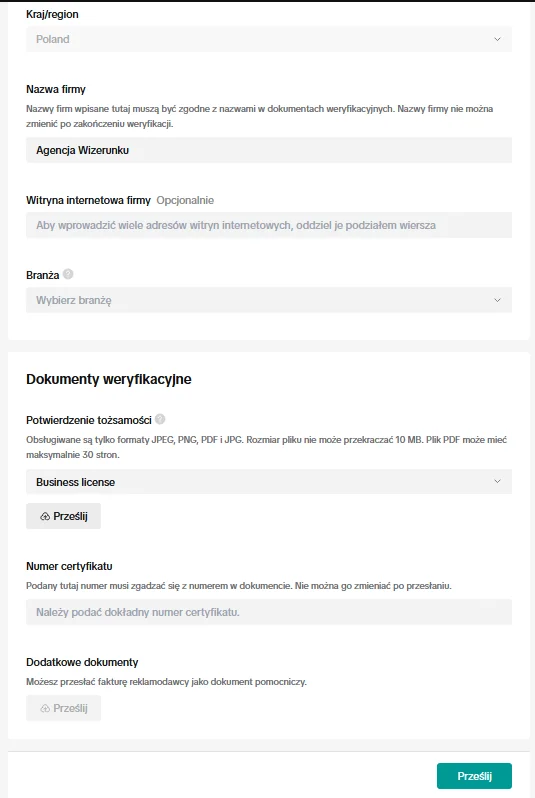Click the Nazwa firmy label text

click(x=55, y=89)
